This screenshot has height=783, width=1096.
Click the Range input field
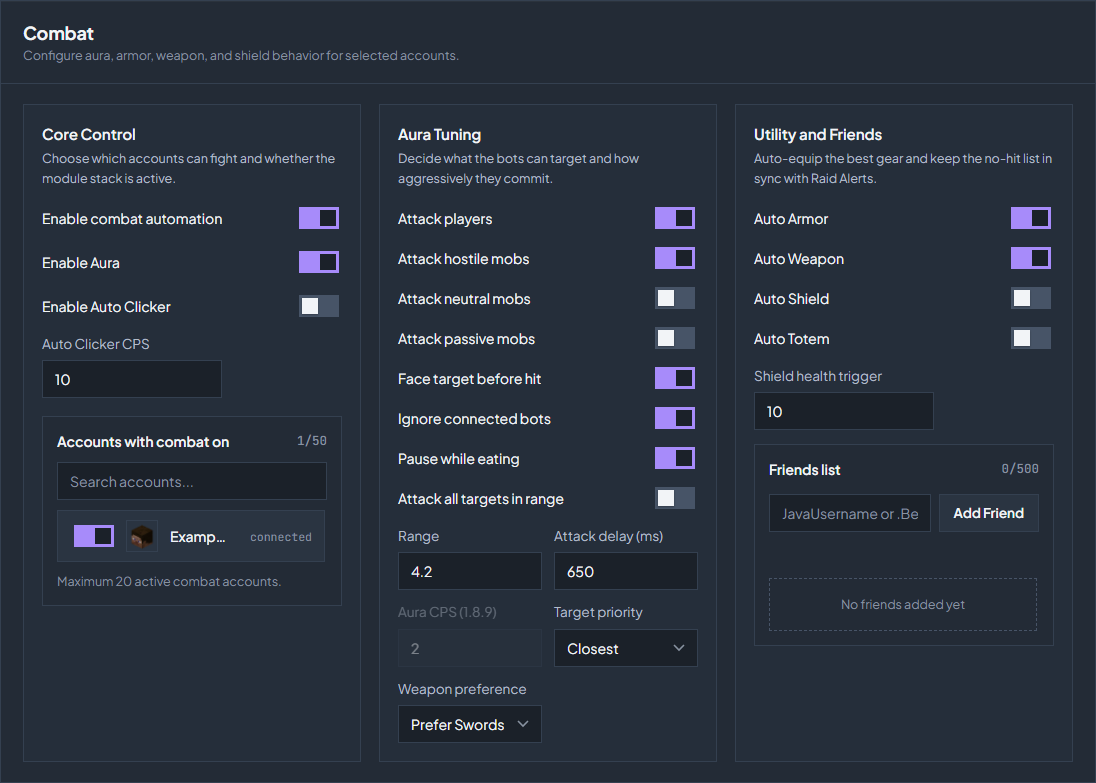470,571
